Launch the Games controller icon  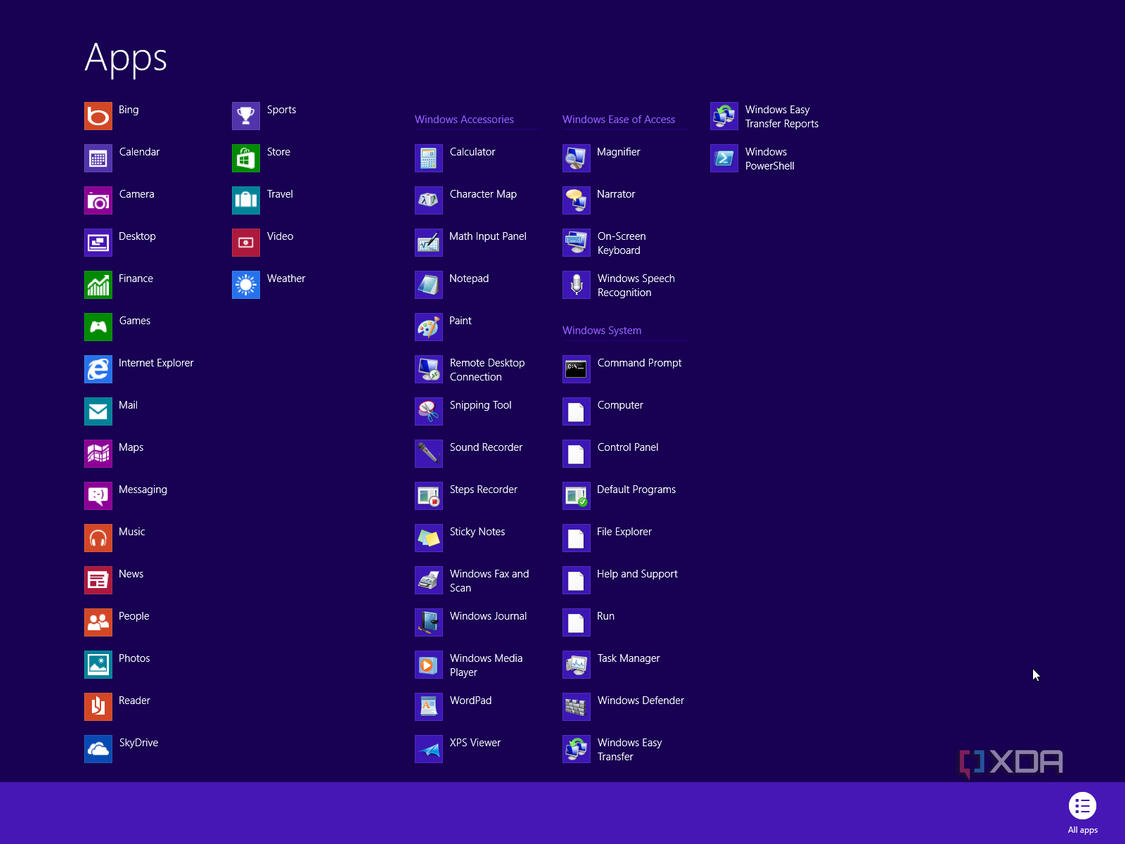98,327
